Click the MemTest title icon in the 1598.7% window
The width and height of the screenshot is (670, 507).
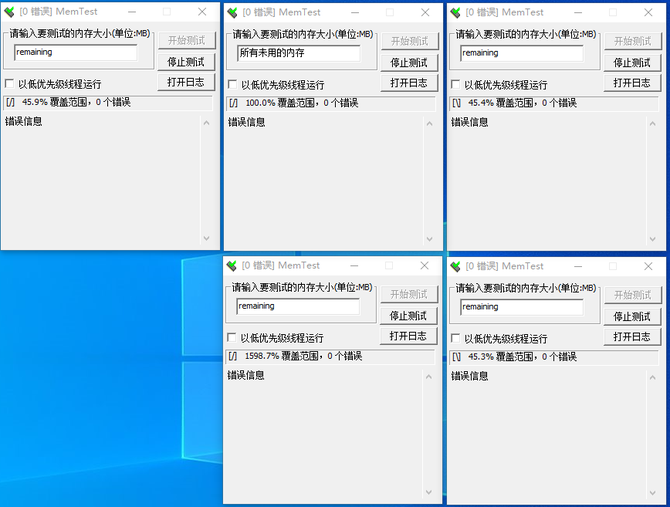tap(233, 266)
